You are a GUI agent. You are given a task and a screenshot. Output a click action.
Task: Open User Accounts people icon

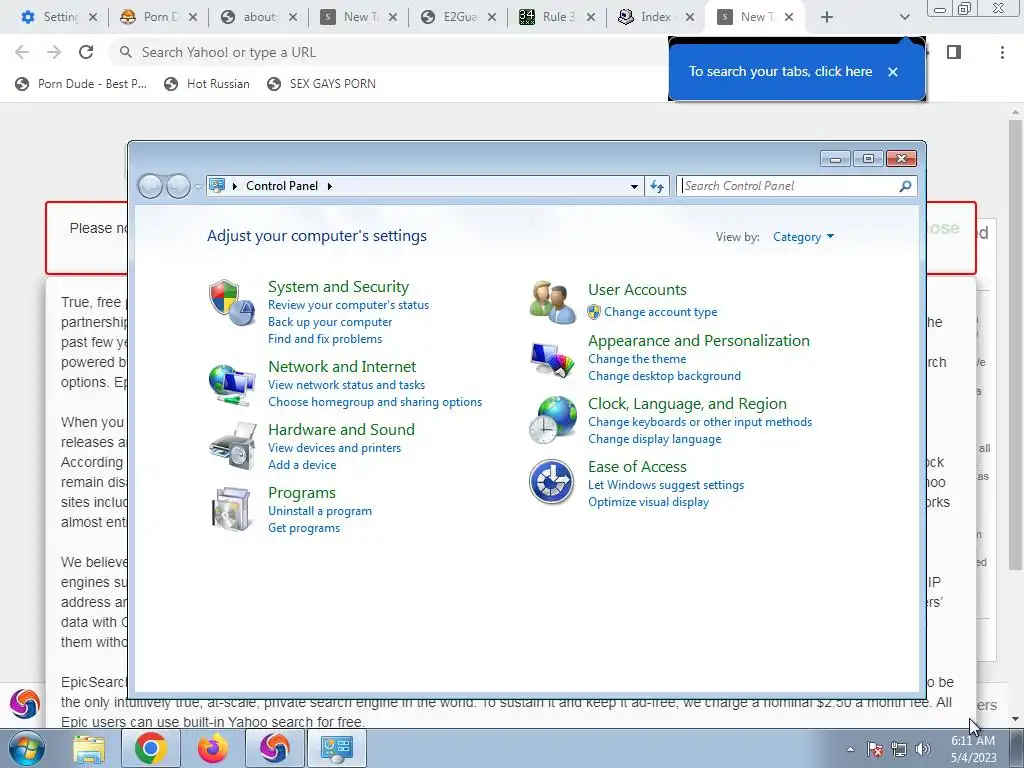click(552, 303)
